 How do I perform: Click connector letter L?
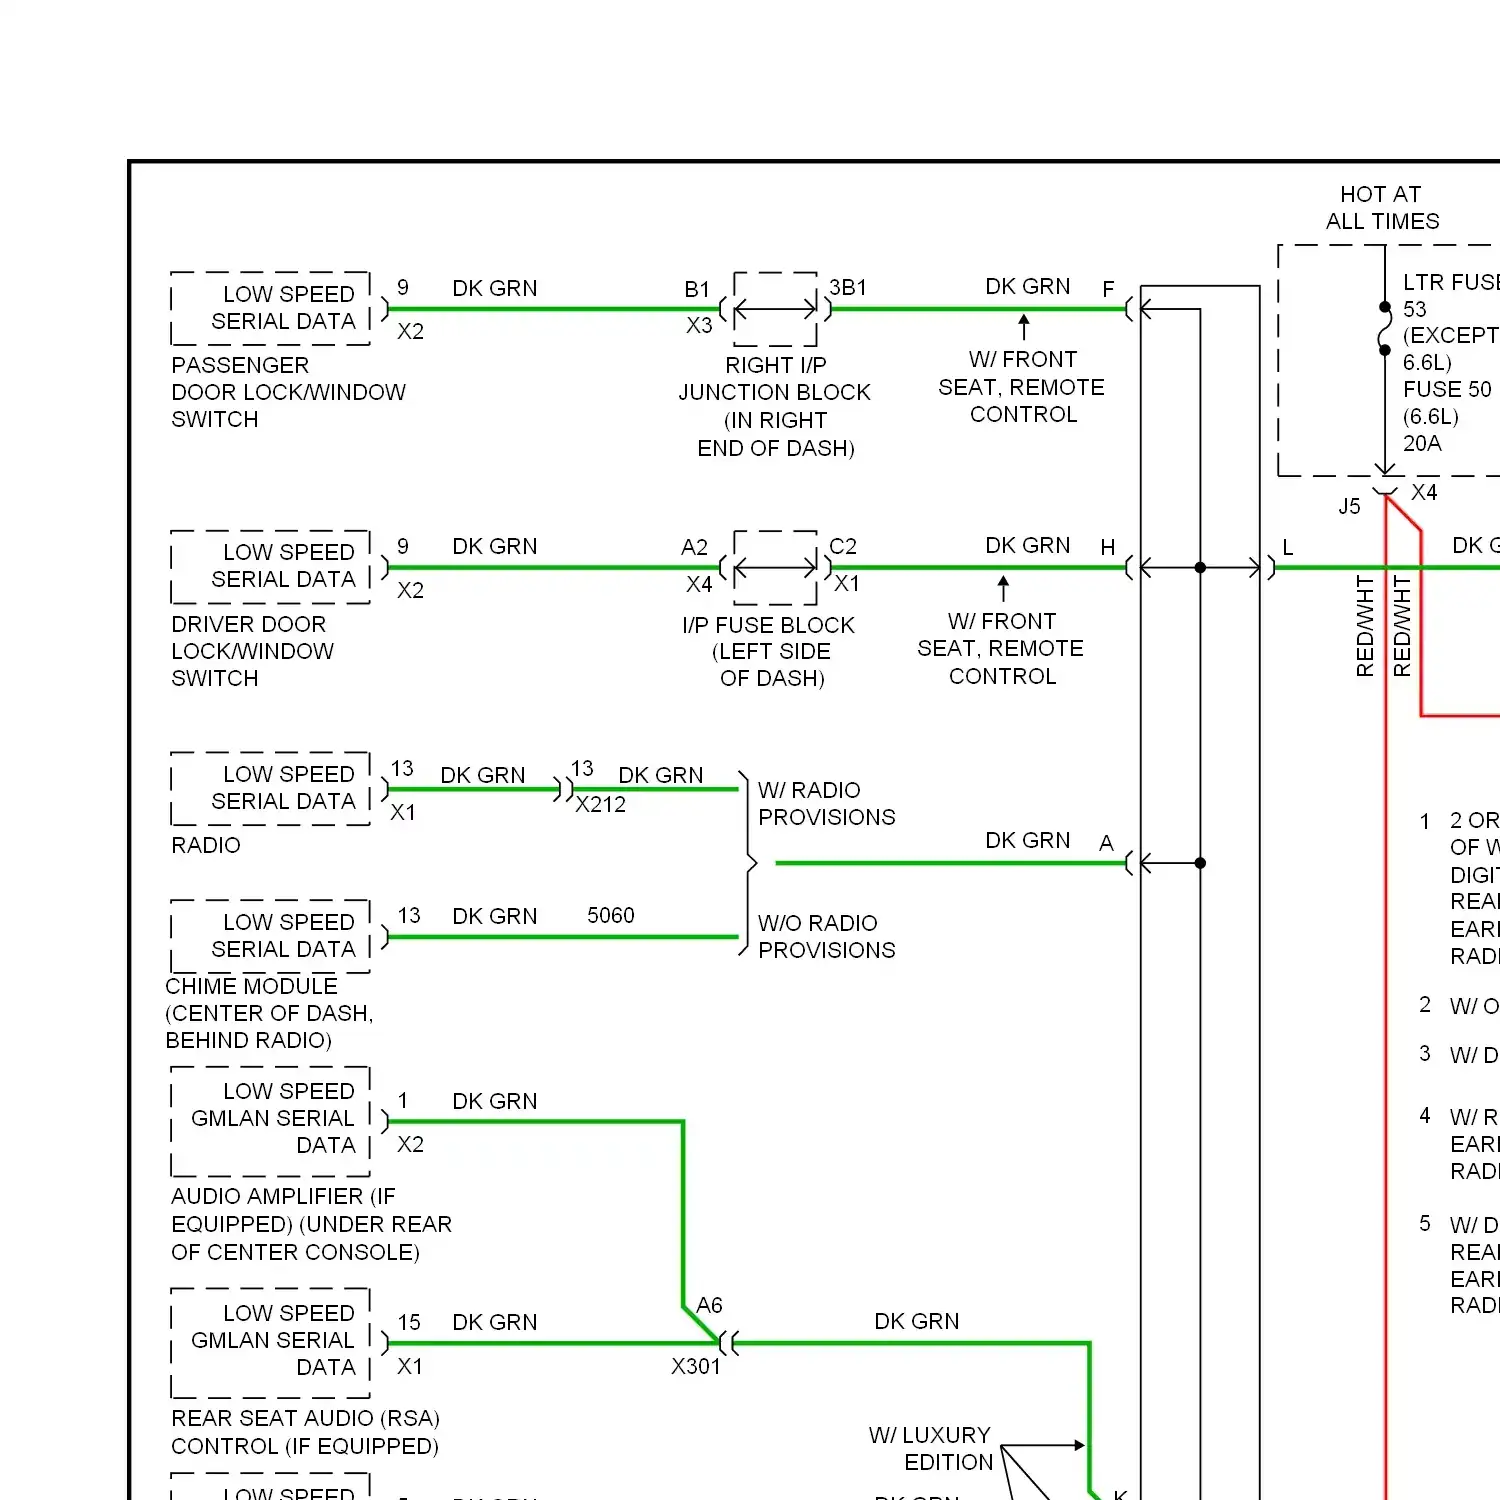[x=1288, y=547]
